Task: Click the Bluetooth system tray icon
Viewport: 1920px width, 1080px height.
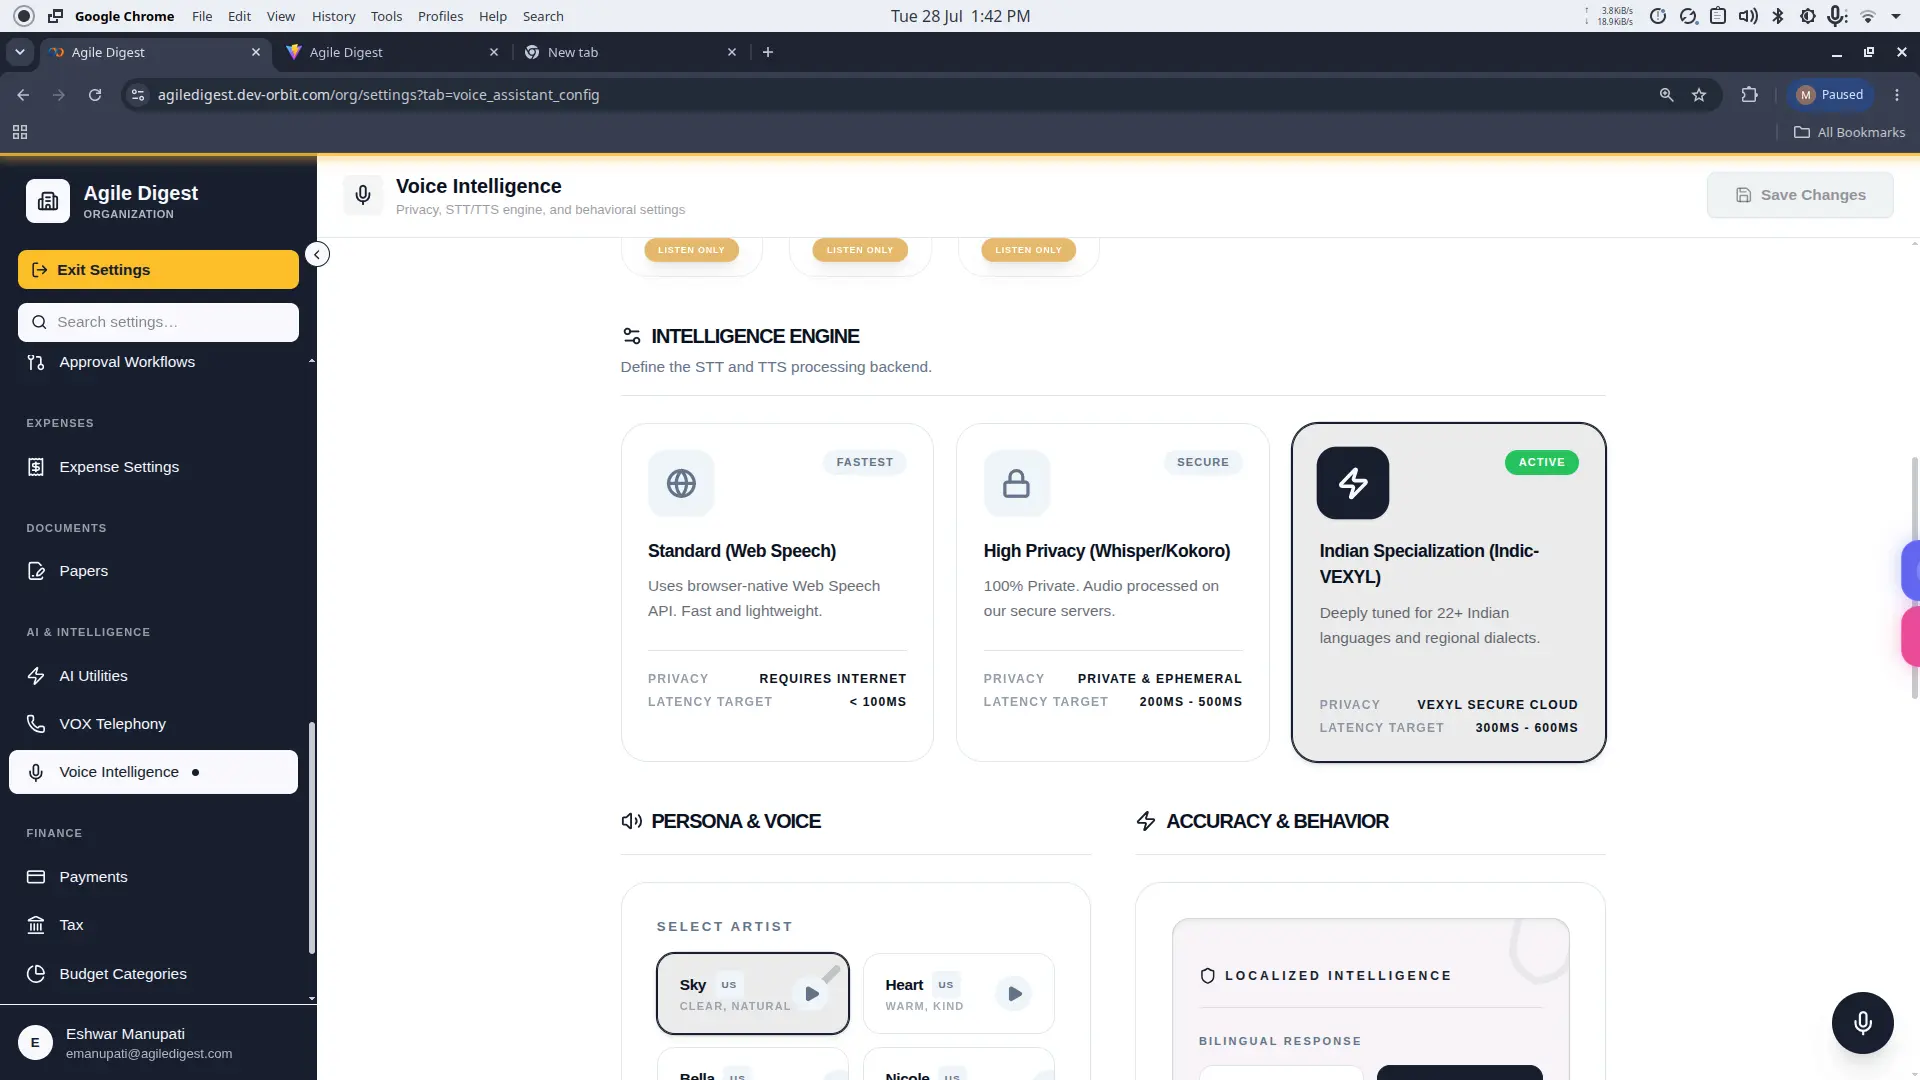Action: (x=1777, y=16)
